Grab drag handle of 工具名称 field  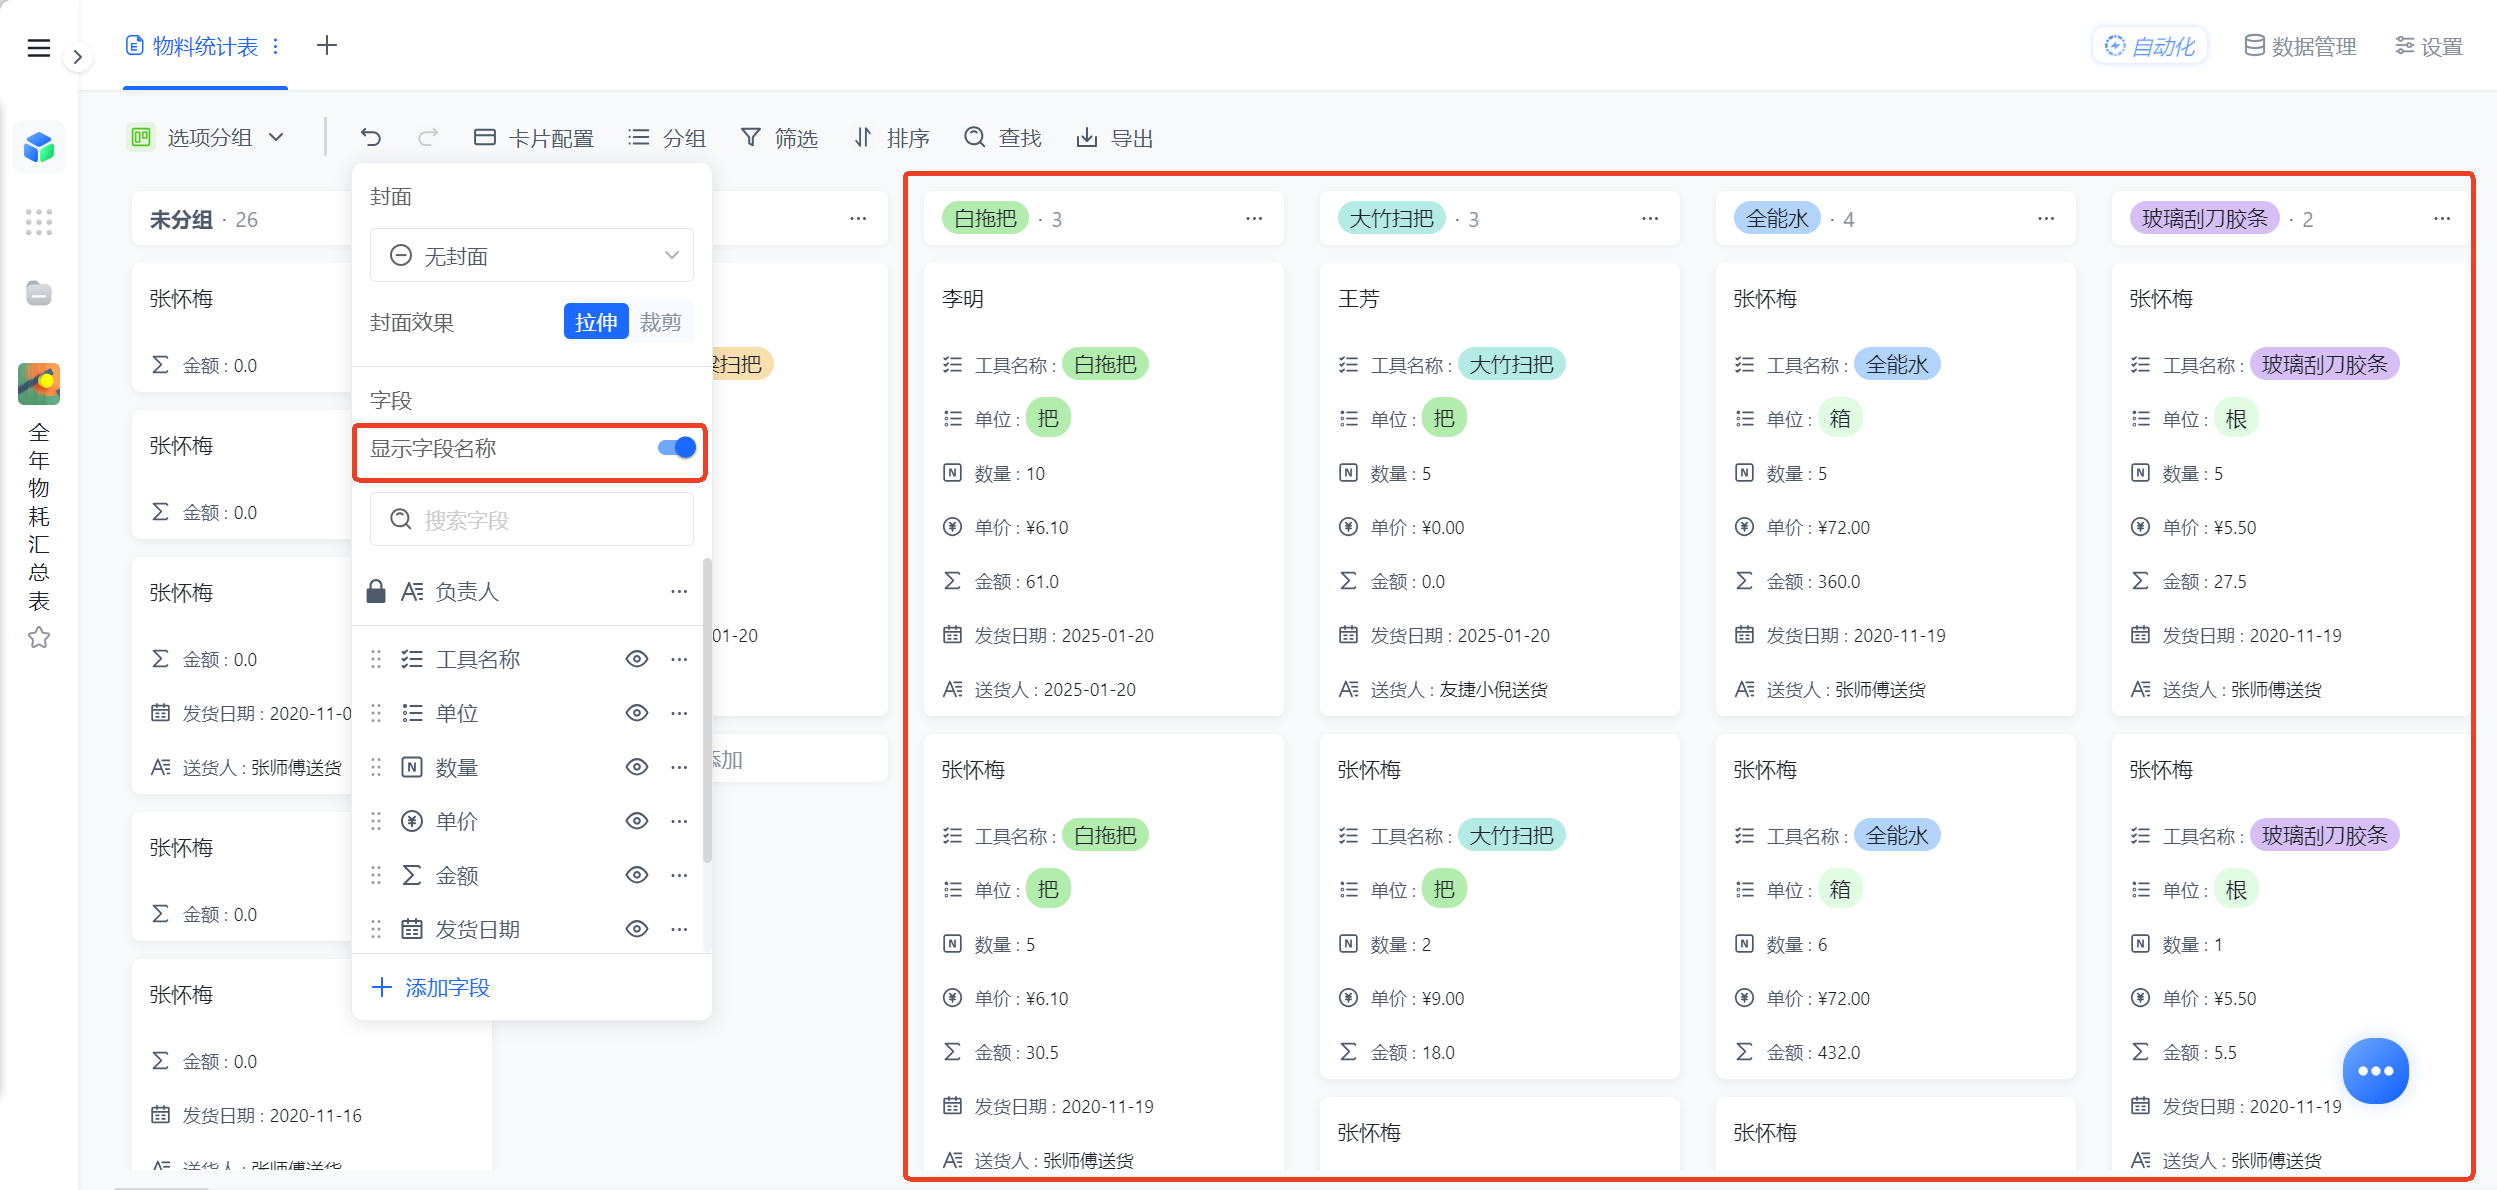(376, 659)
